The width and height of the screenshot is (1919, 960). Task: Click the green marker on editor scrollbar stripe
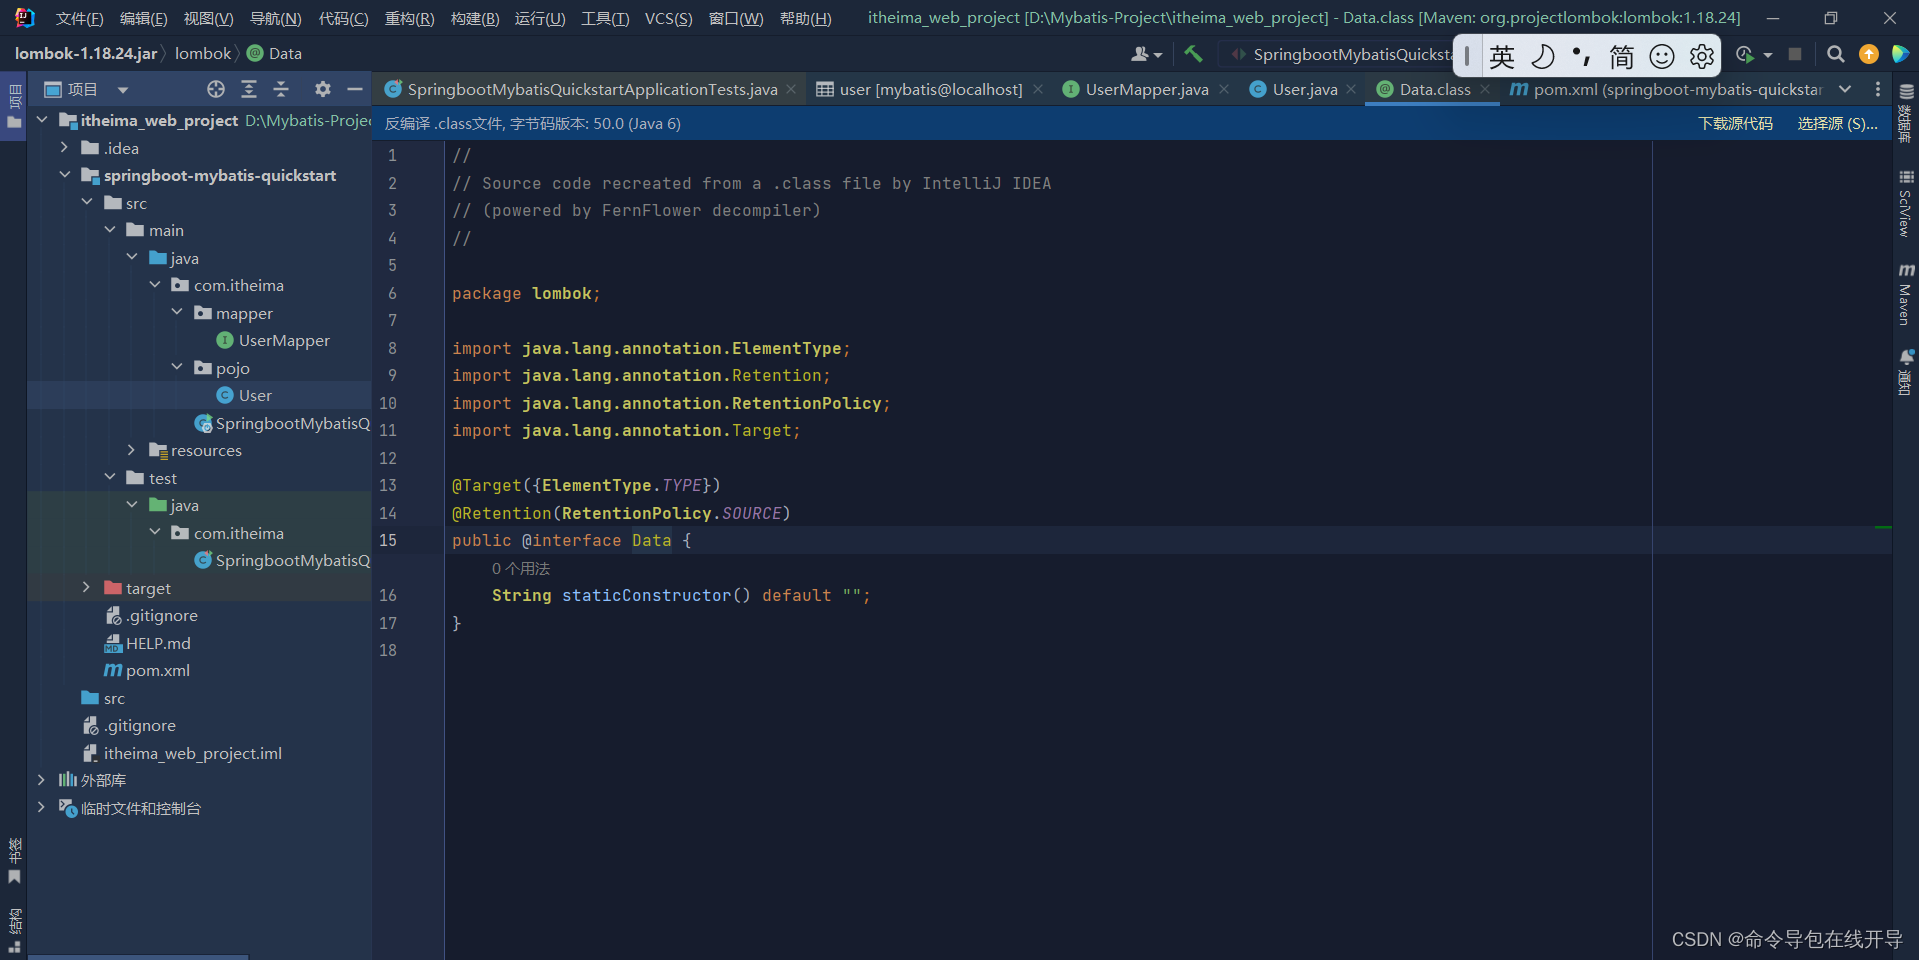pyautogui.click(x=1883, y=527)
